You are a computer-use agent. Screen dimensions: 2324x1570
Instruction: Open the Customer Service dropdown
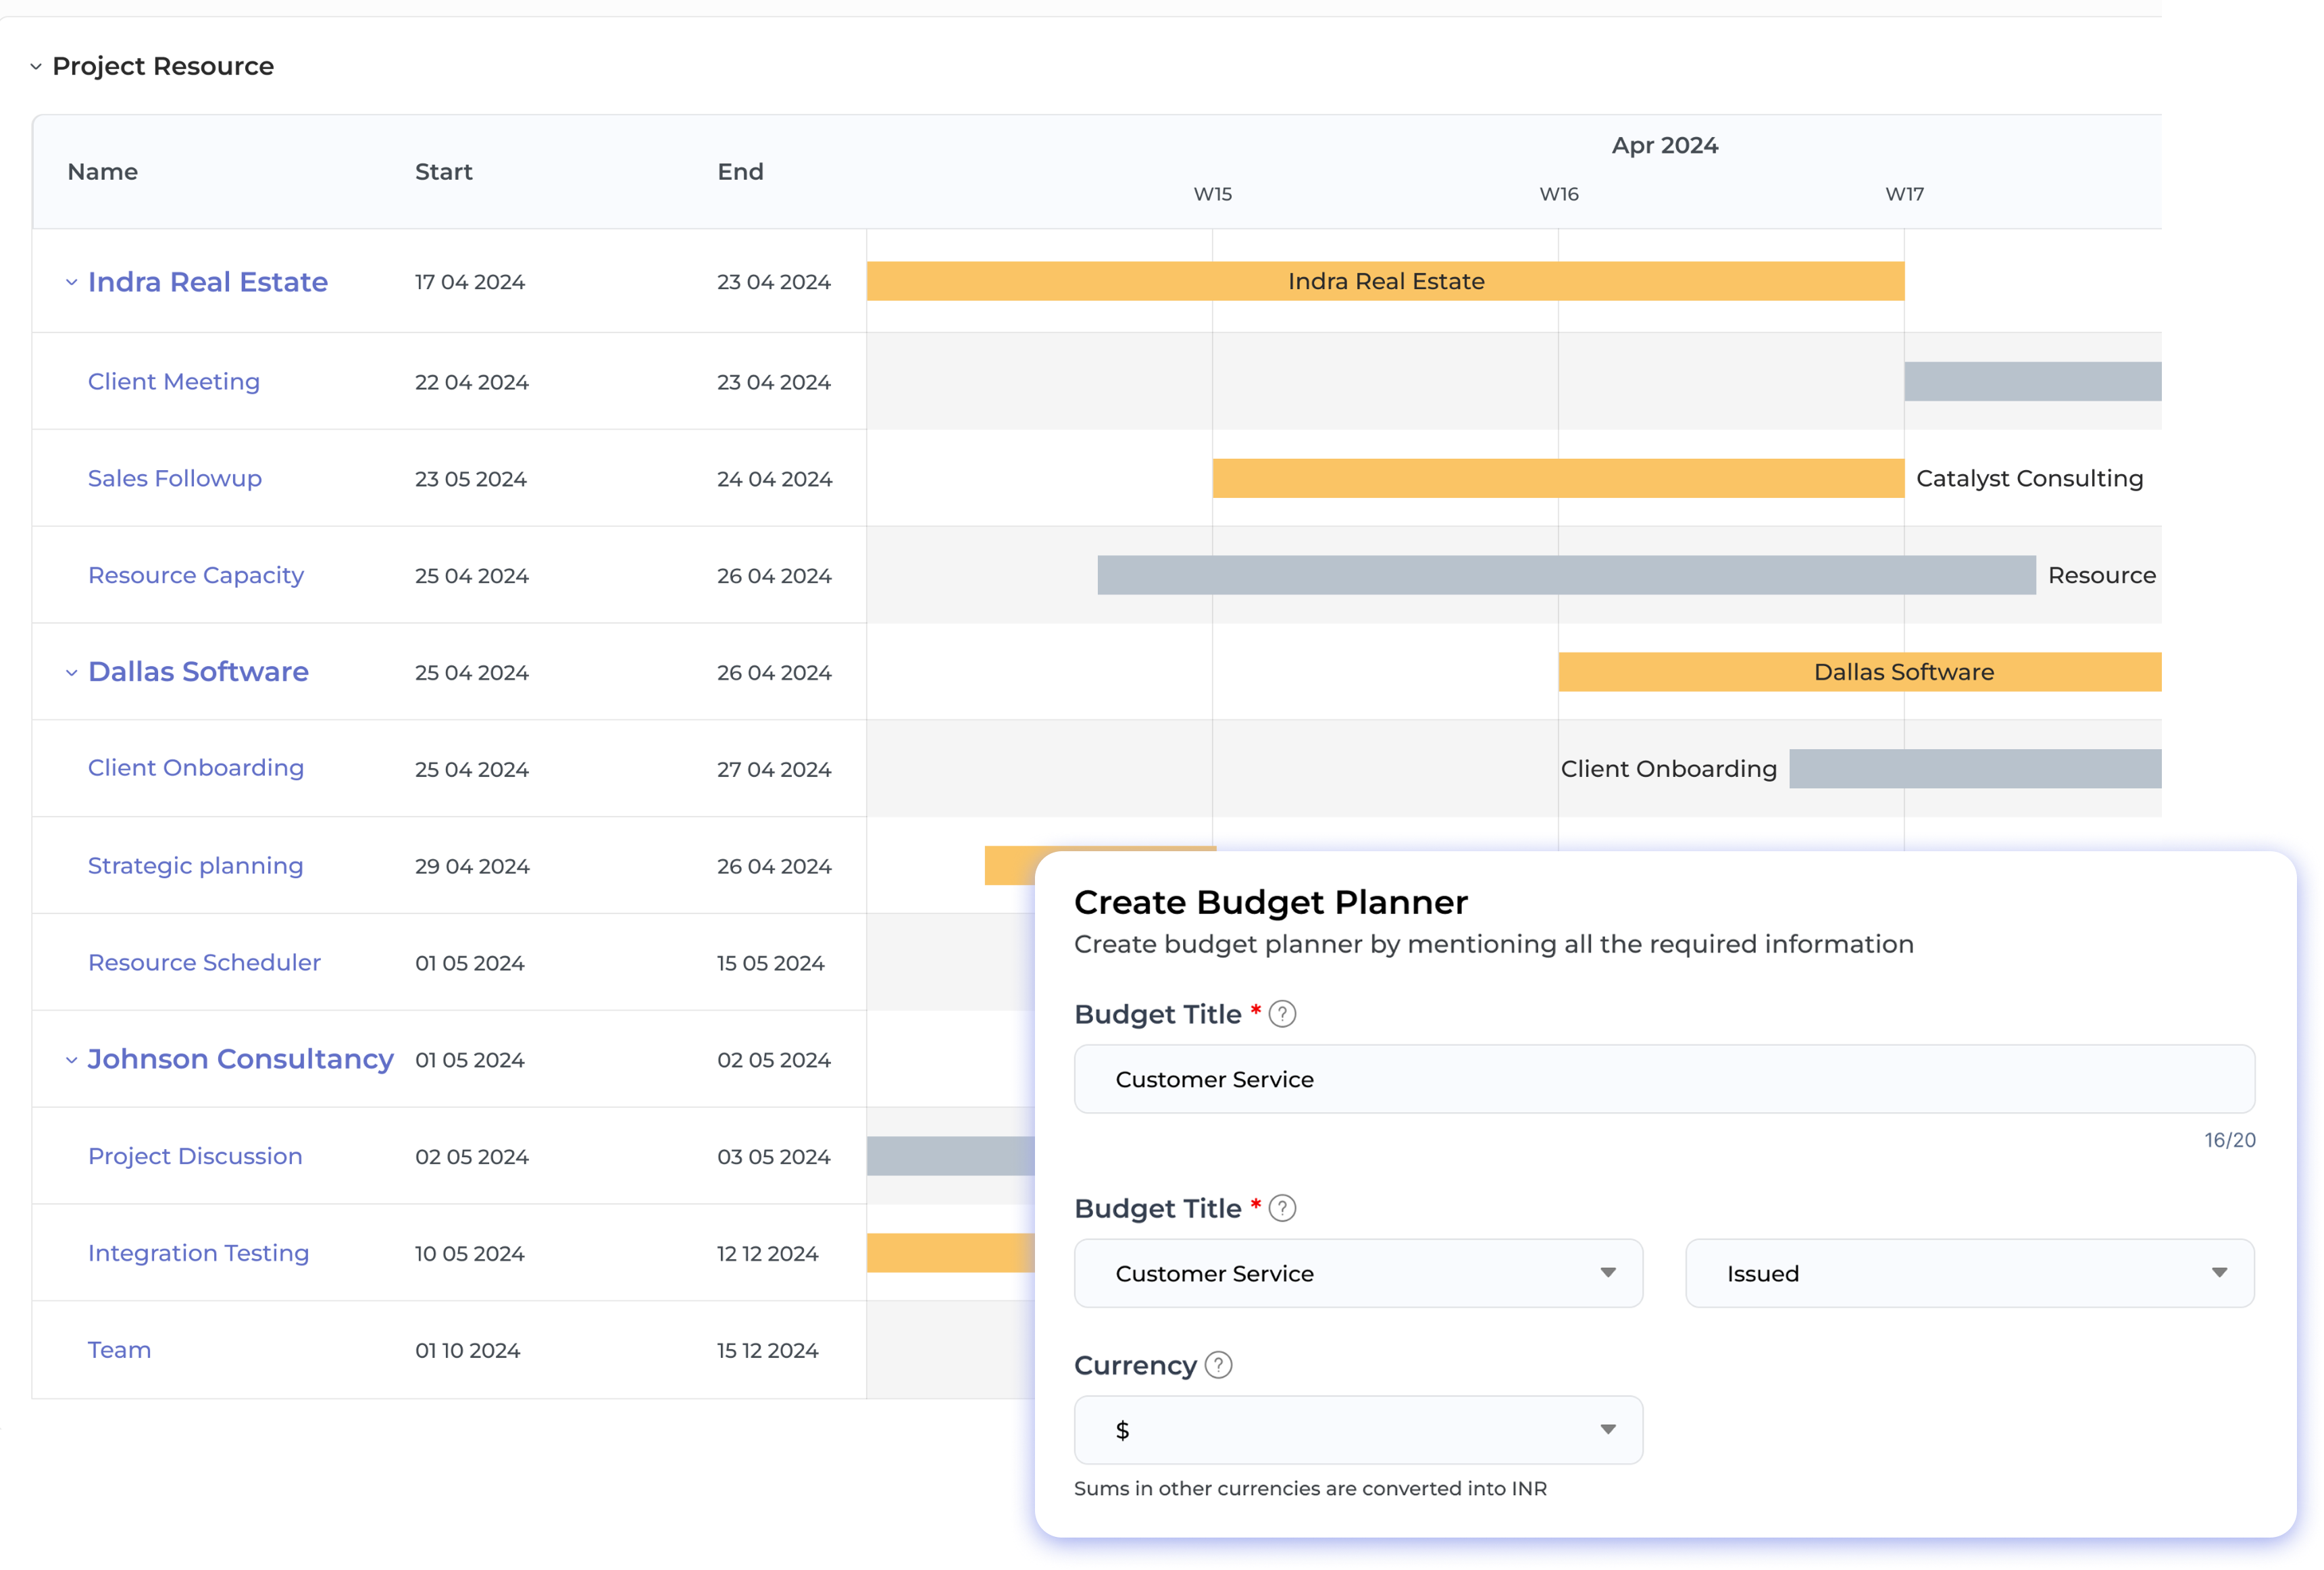tap(1357, 1273)
